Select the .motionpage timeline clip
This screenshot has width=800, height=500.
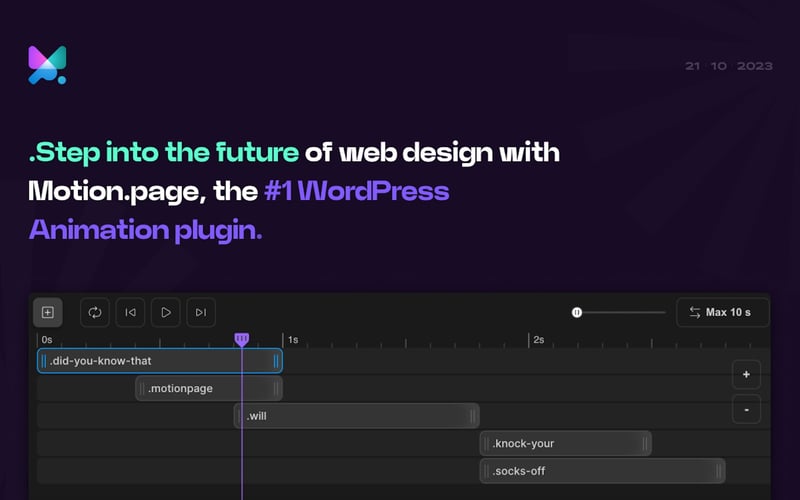(x=209, y=388)
